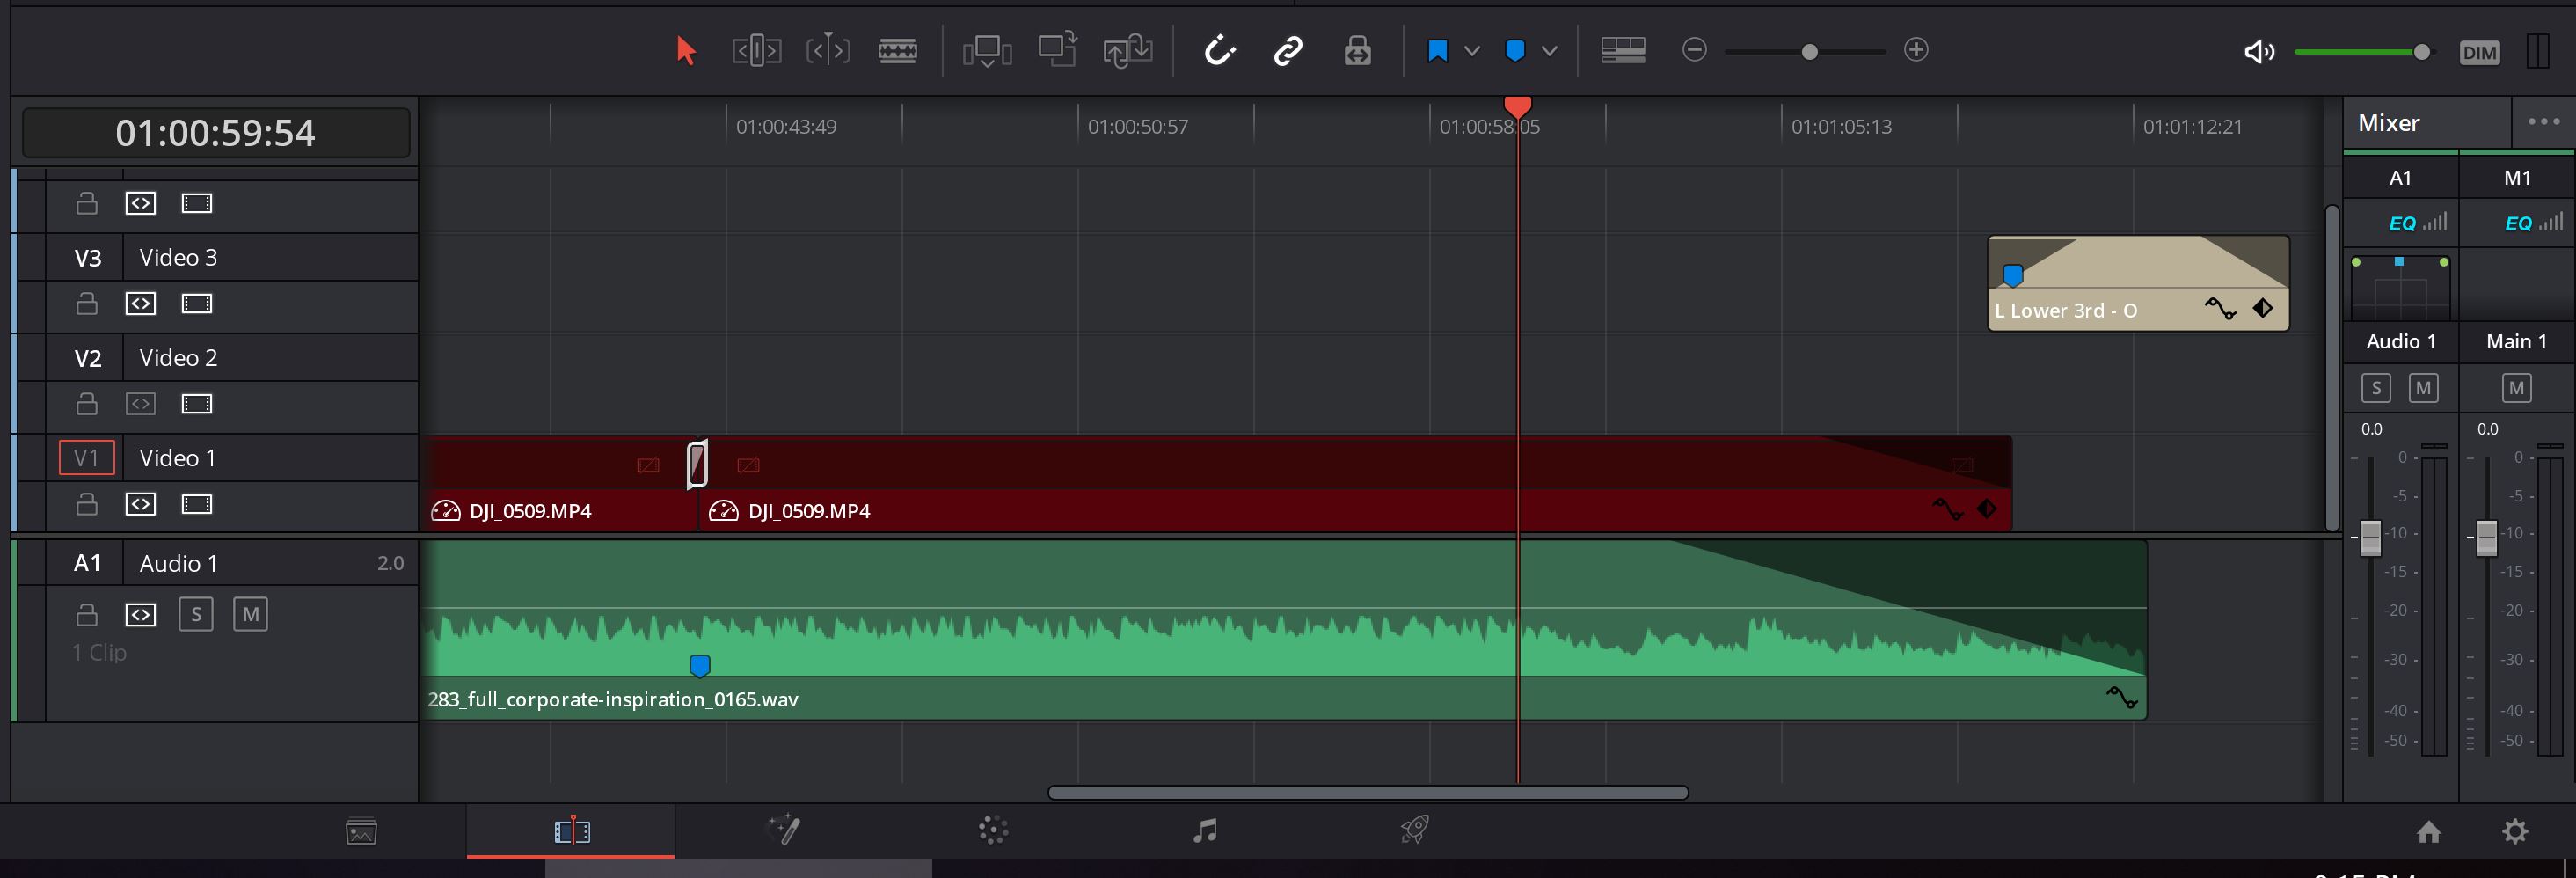The image size is (2576, 878).
Task: Click the horizontal timeline scrollbar
Action: pyautogui.click(x=1367, y=792)
